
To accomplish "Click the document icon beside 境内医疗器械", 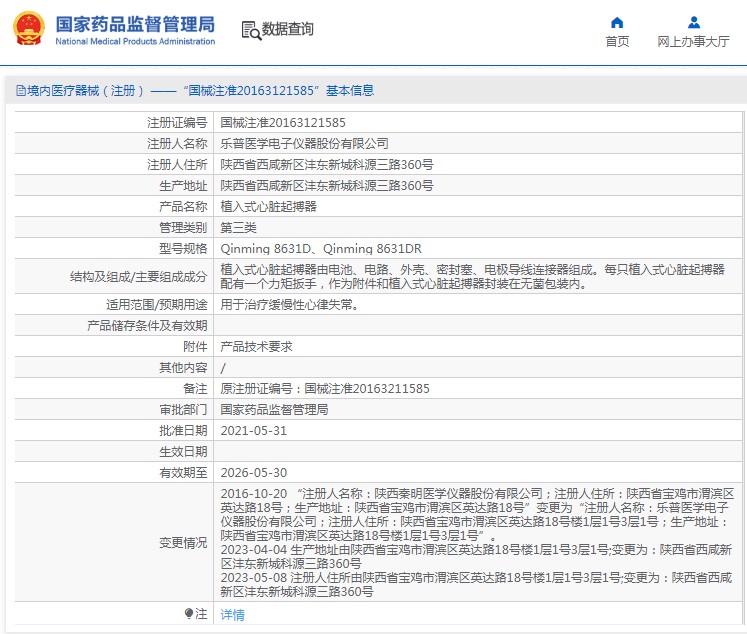I will (x=19, y=90).
